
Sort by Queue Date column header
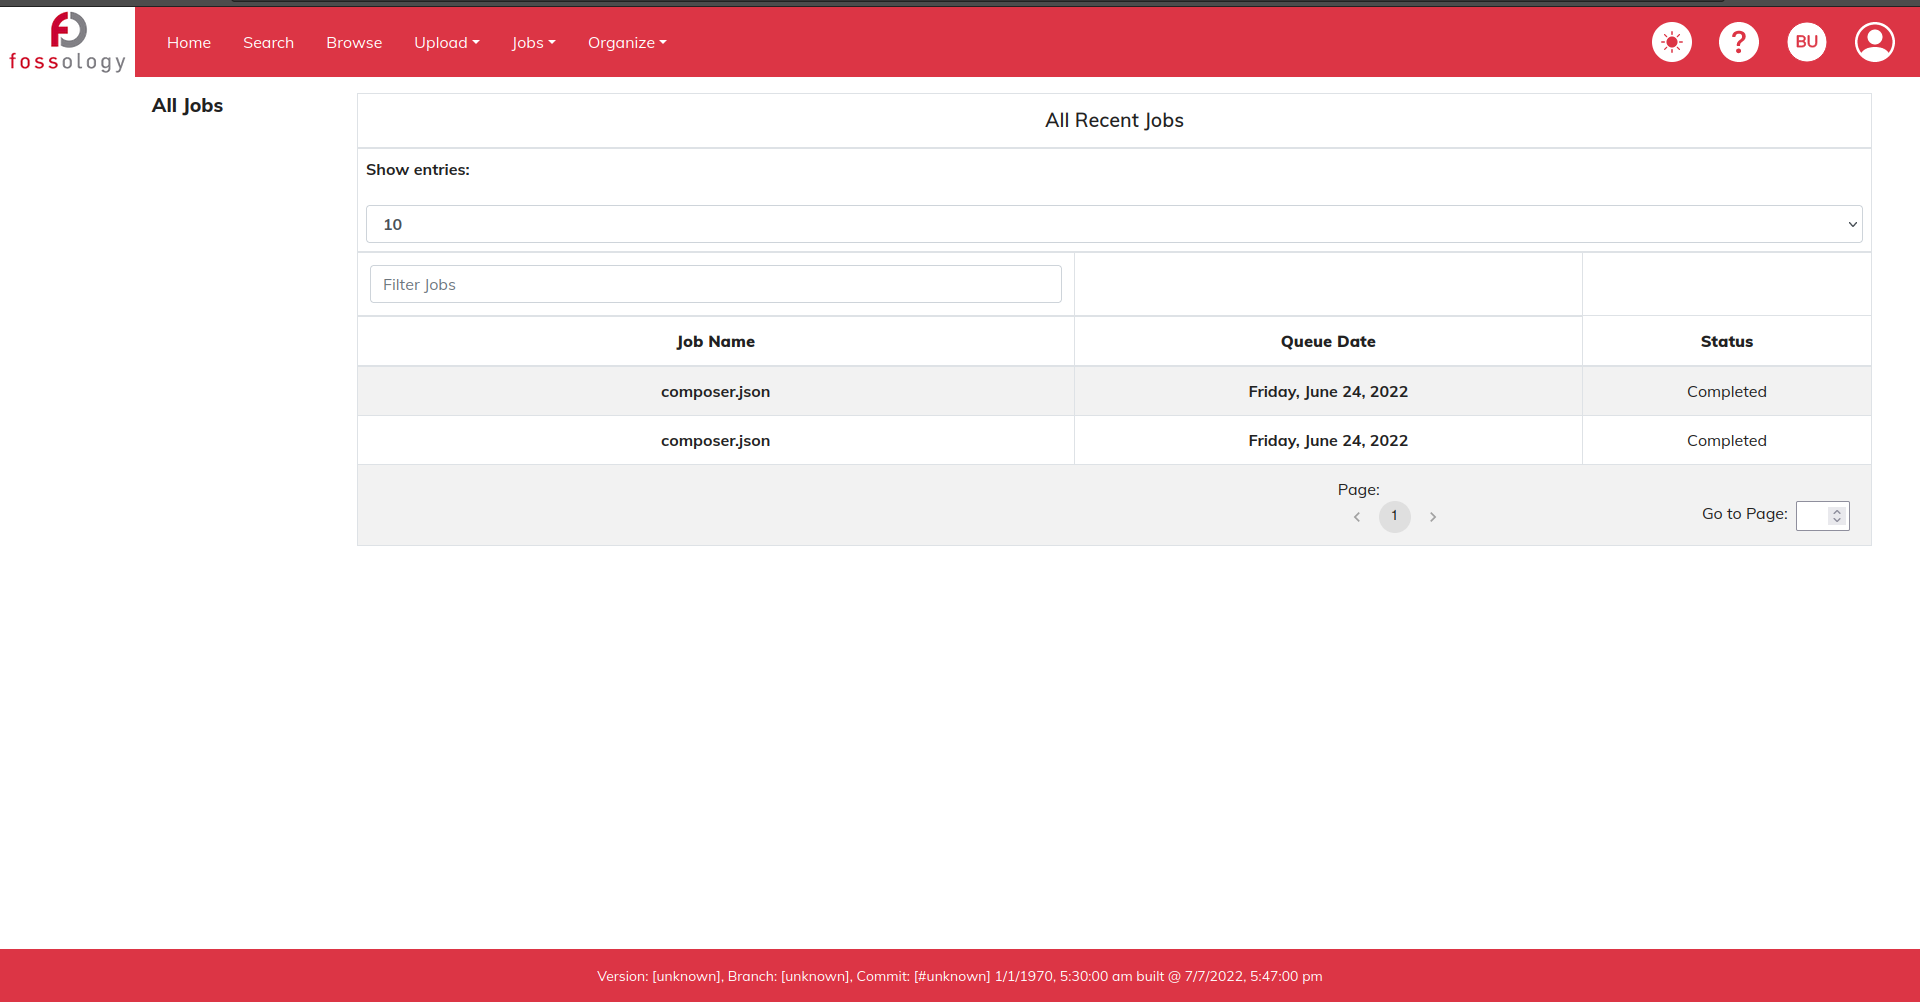click(x=1328, y=341)
